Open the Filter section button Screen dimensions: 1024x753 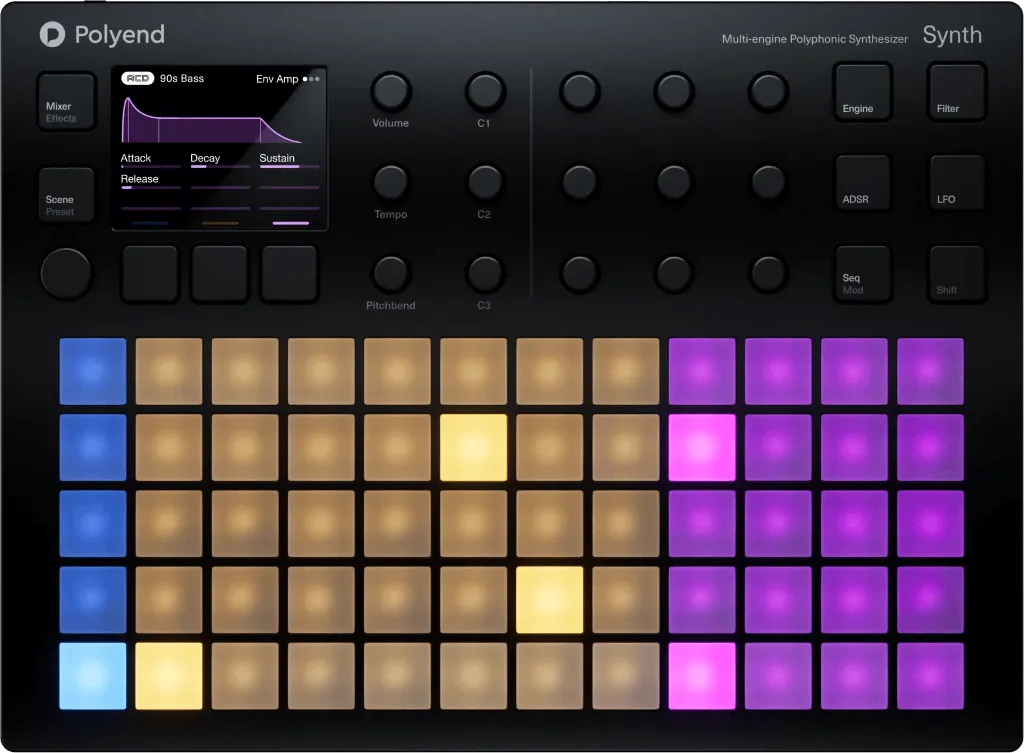pyautogui.click(x=956, y=92)
